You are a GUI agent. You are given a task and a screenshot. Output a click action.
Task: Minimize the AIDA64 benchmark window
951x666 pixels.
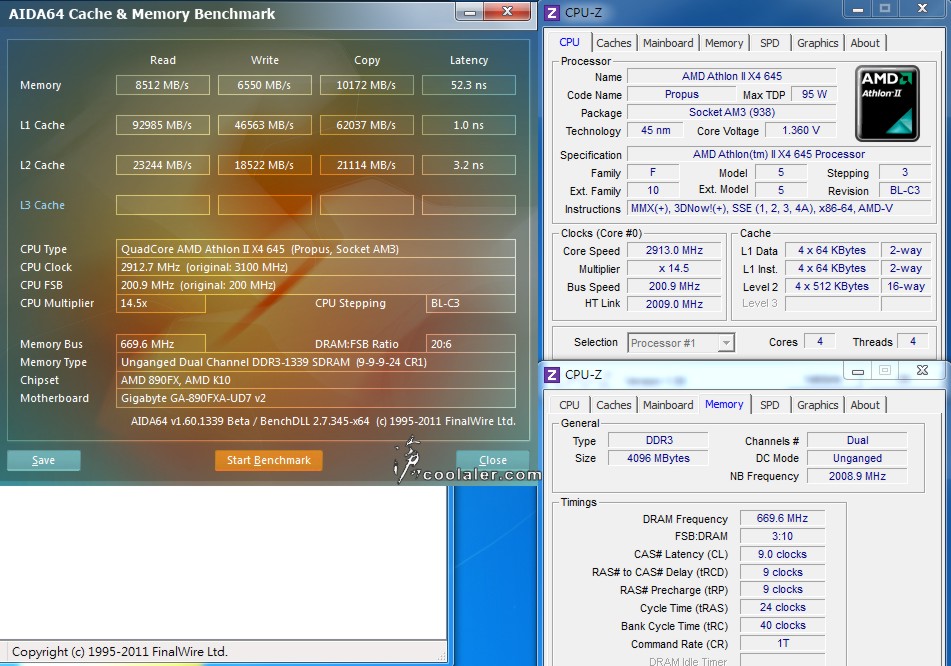(x=469, y=12)
